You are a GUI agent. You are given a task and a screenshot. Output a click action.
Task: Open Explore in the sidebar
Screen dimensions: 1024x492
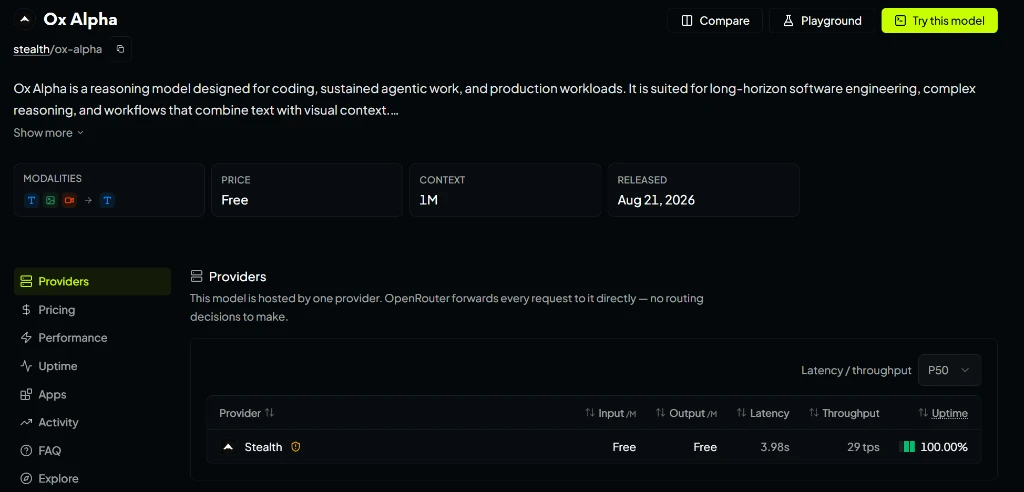click(x=92, y=478)
